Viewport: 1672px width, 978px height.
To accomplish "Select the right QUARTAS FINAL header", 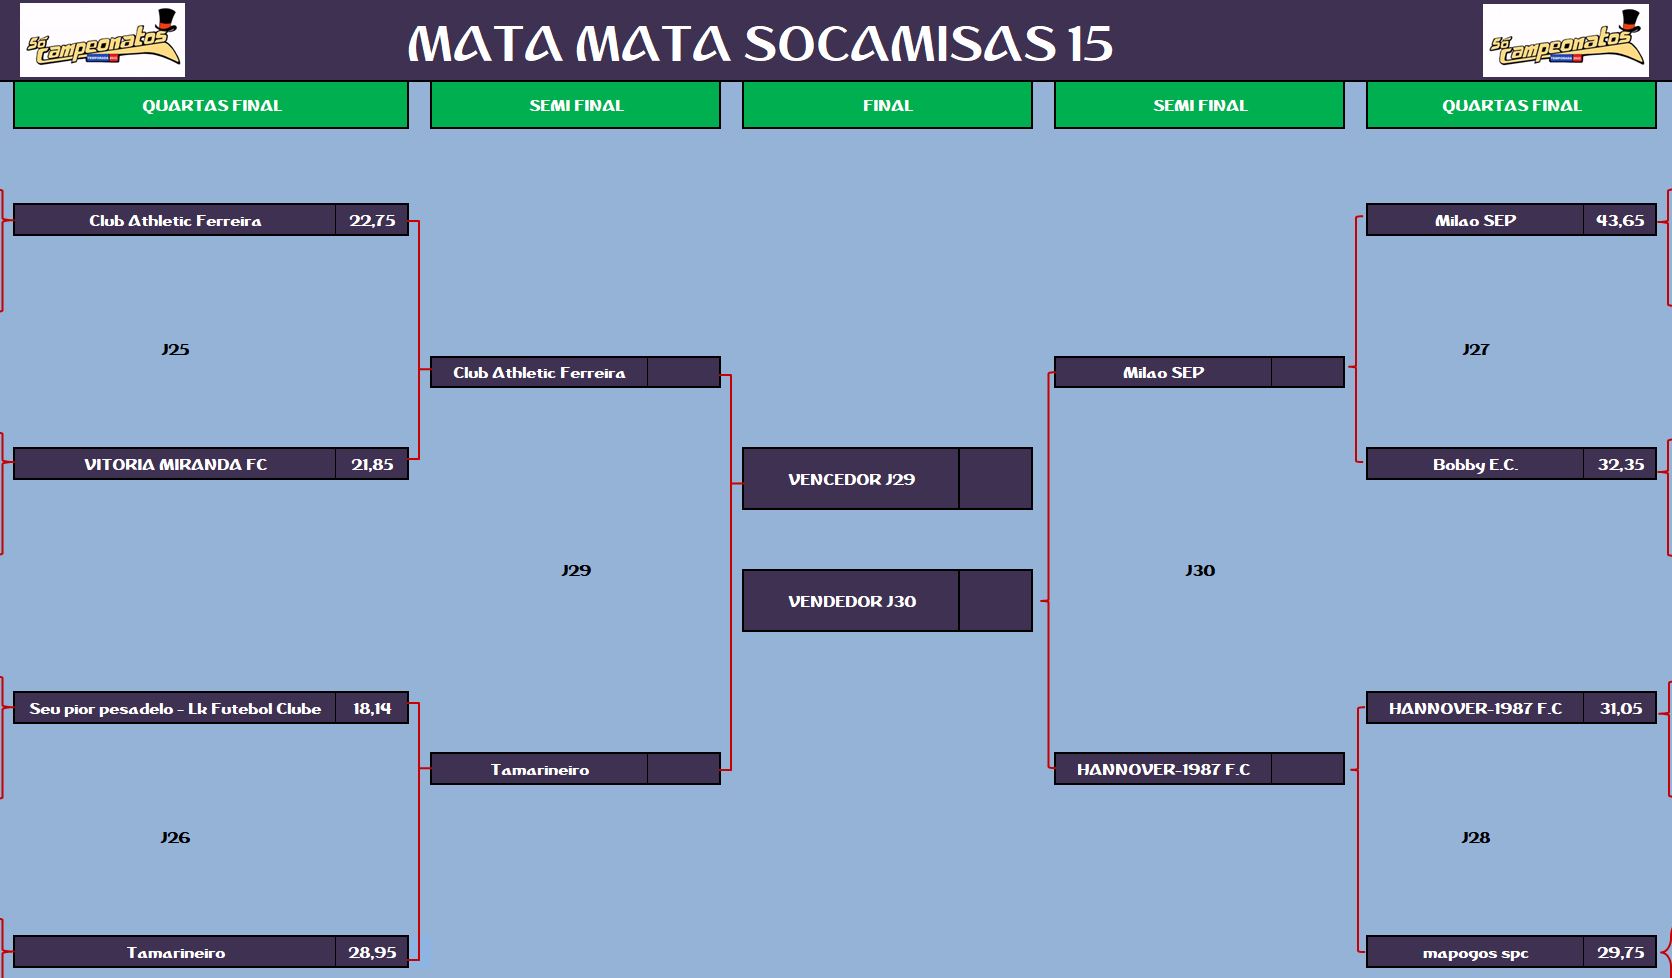I will click(1511, 105).
